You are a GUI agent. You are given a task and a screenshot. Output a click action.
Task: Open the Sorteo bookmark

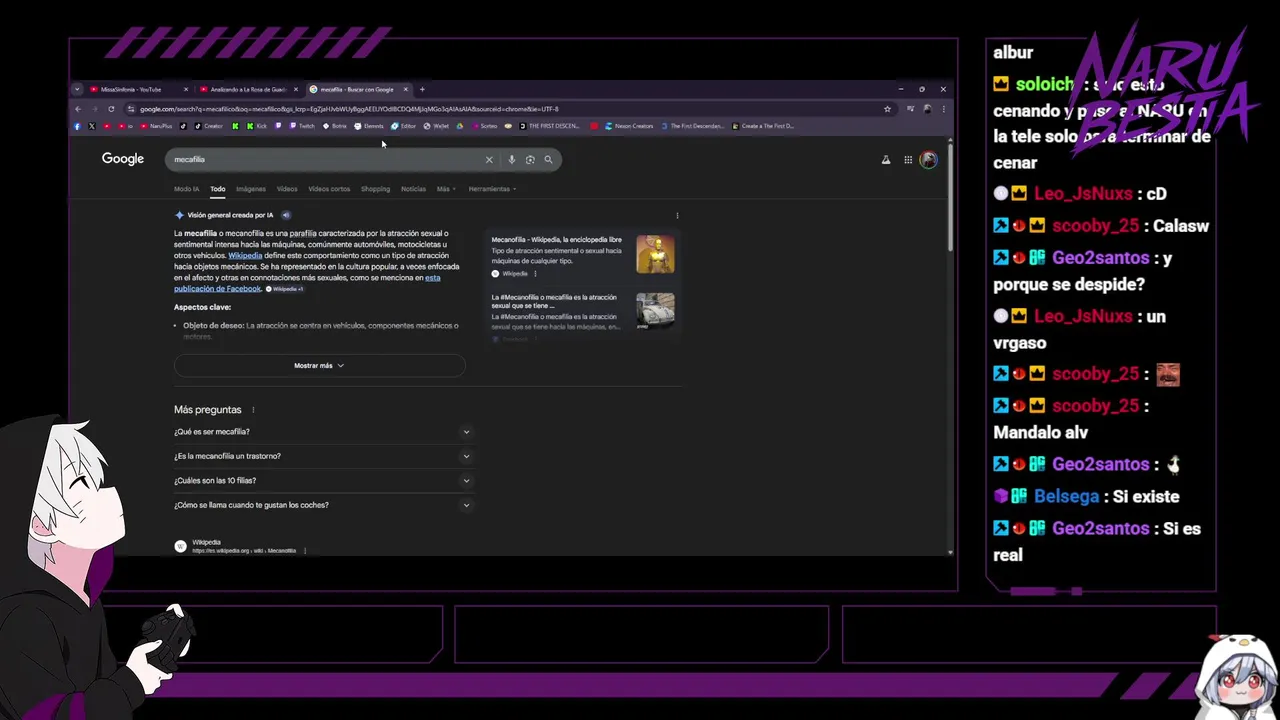tap(484, 126)
